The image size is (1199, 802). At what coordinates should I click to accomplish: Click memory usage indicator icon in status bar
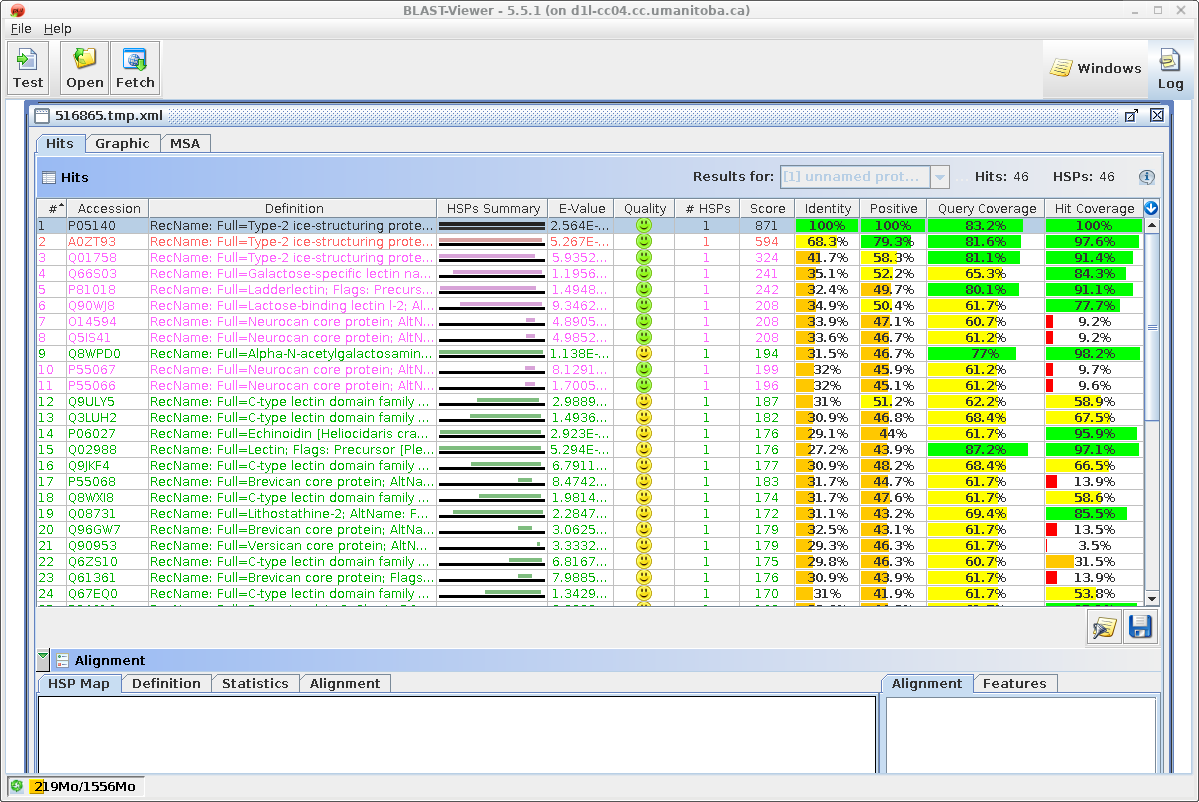(x=16, y=786)
